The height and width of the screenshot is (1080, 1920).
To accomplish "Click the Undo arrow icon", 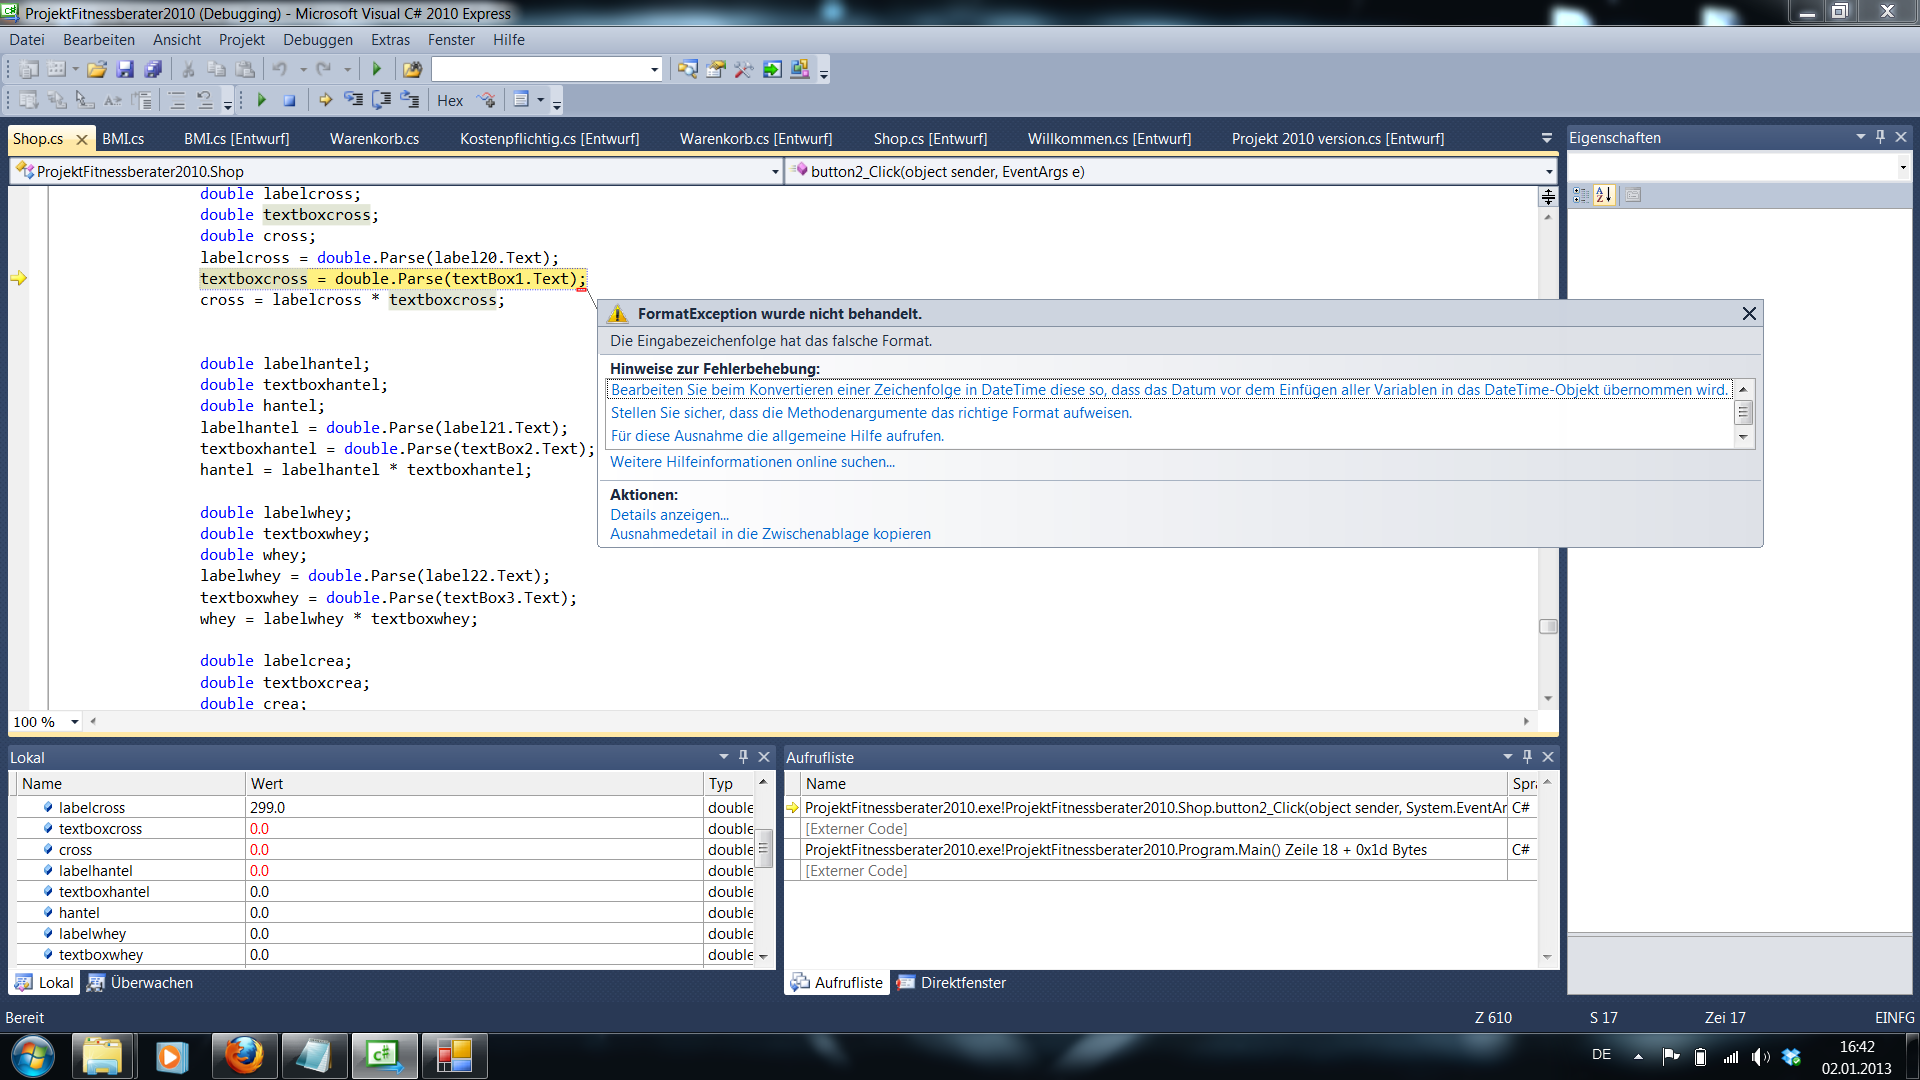I will pos(280,69).
